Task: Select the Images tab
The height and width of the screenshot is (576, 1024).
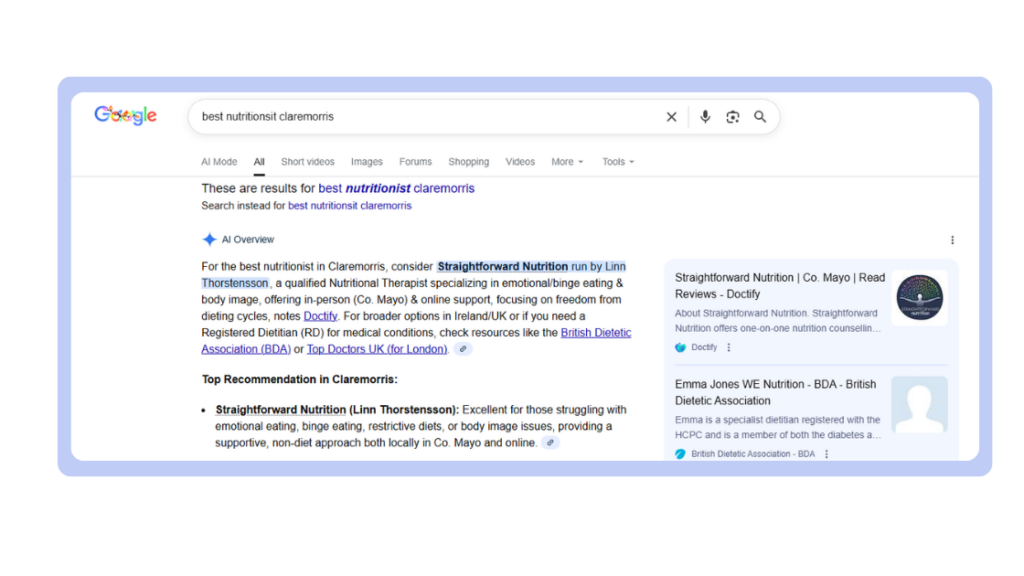Action: (x=366, y=162)
